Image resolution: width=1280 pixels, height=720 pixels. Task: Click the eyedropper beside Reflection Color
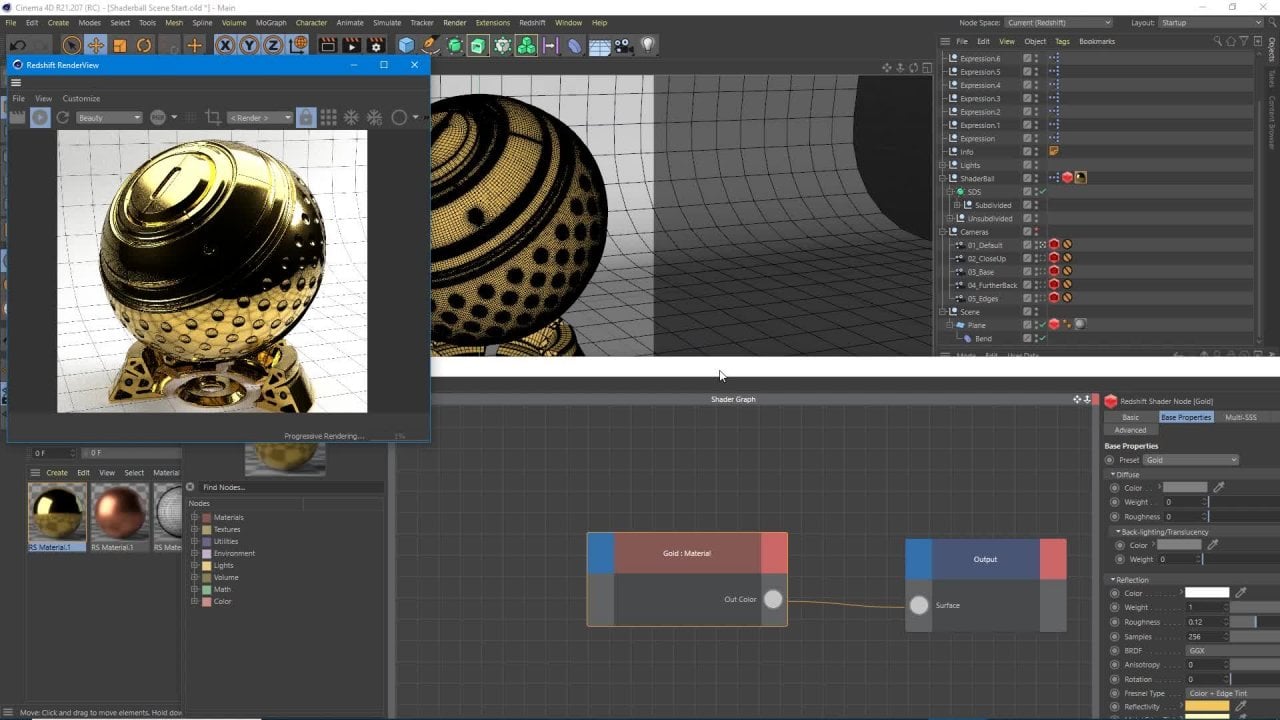[x=1241, y=593]
